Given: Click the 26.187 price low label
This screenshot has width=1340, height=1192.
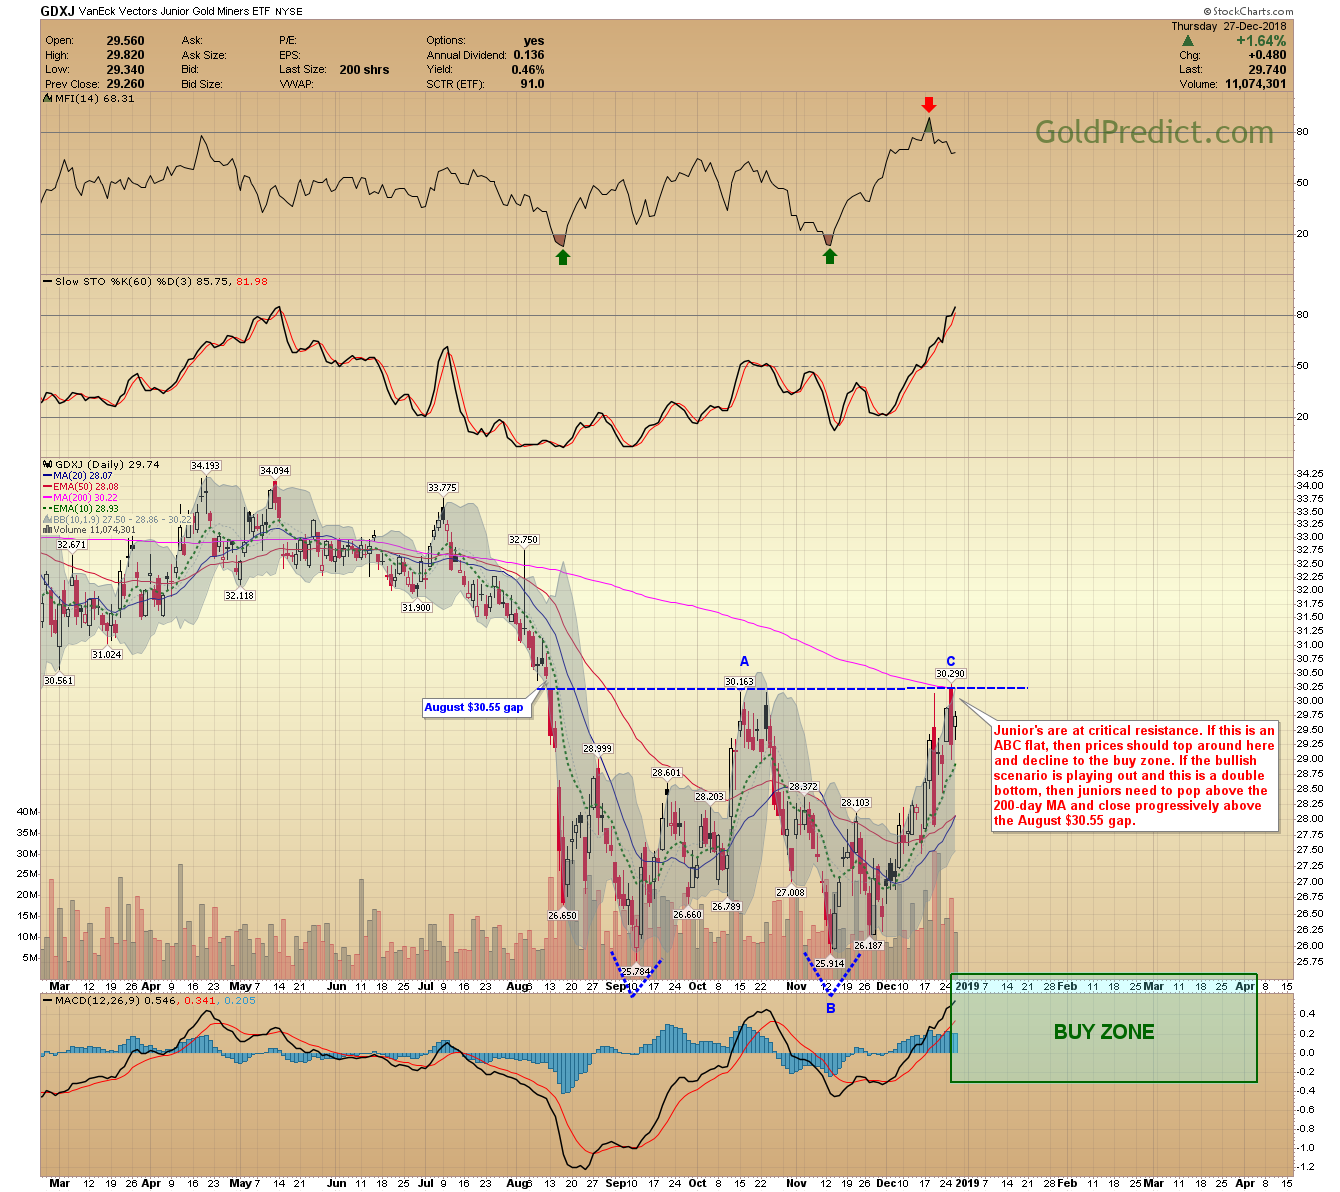Looking at the screenshot, I should click(x=868, y=945).
